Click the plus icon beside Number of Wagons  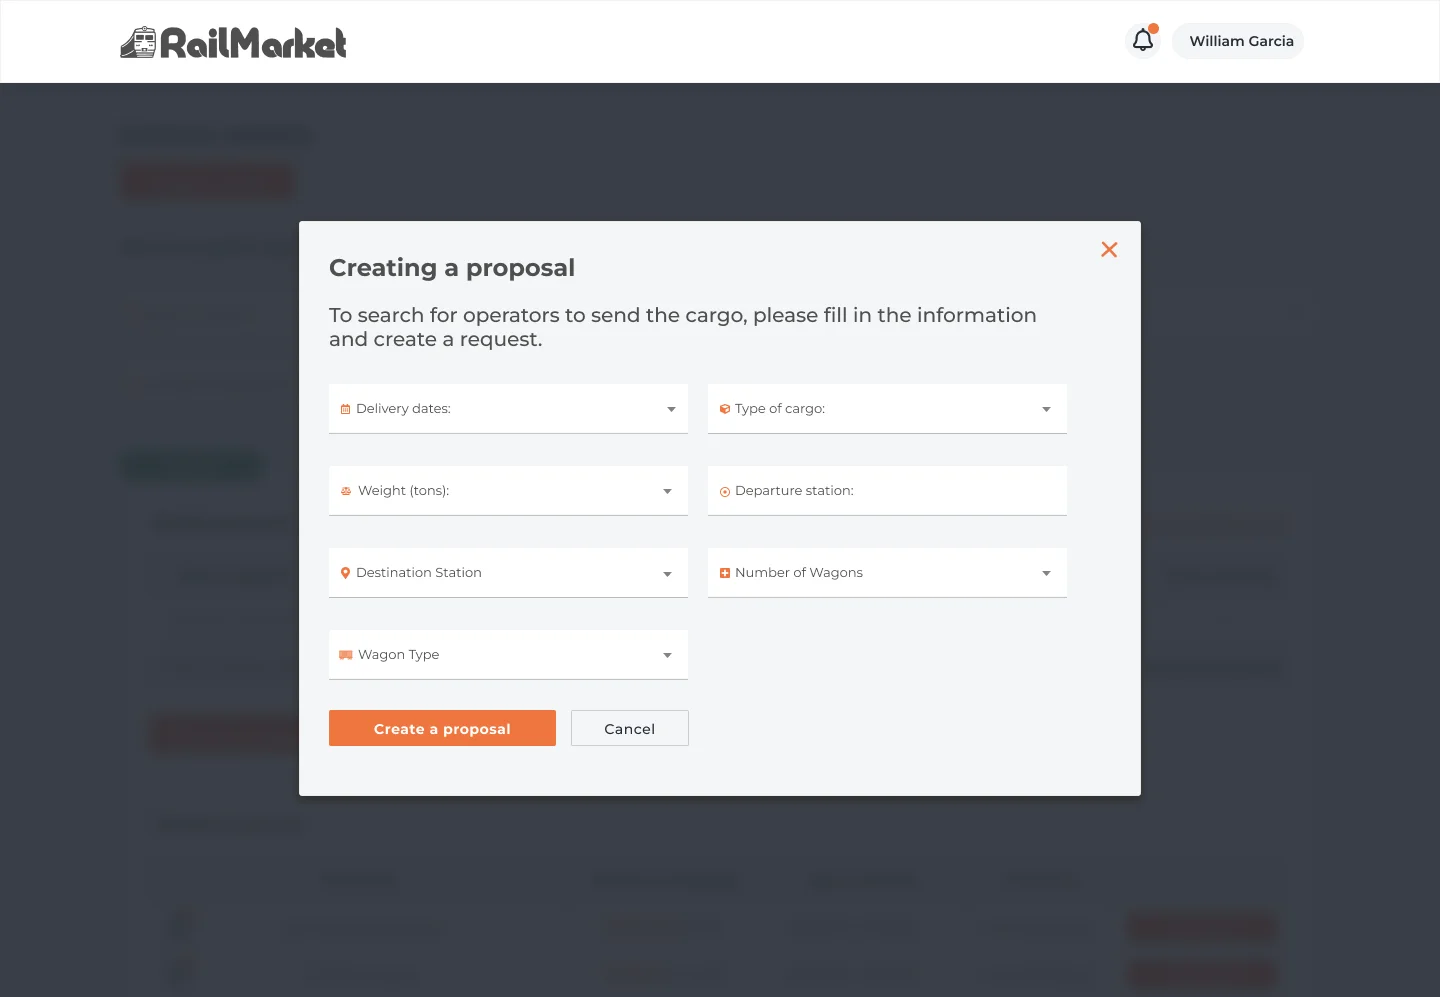click(725, 573)
